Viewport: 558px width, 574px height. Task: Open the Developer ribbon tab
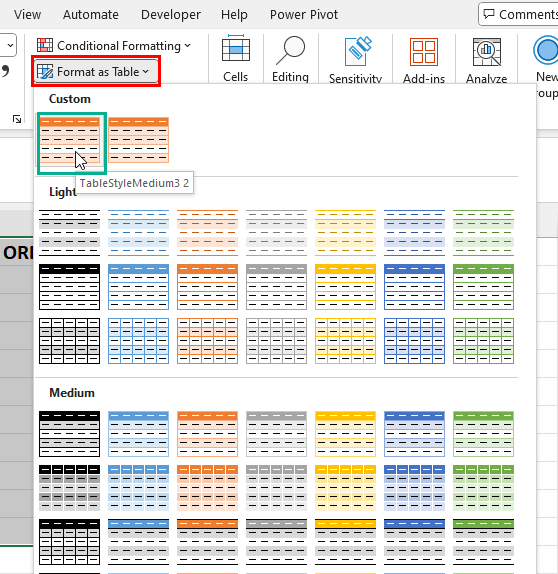(x=171, y=15)
